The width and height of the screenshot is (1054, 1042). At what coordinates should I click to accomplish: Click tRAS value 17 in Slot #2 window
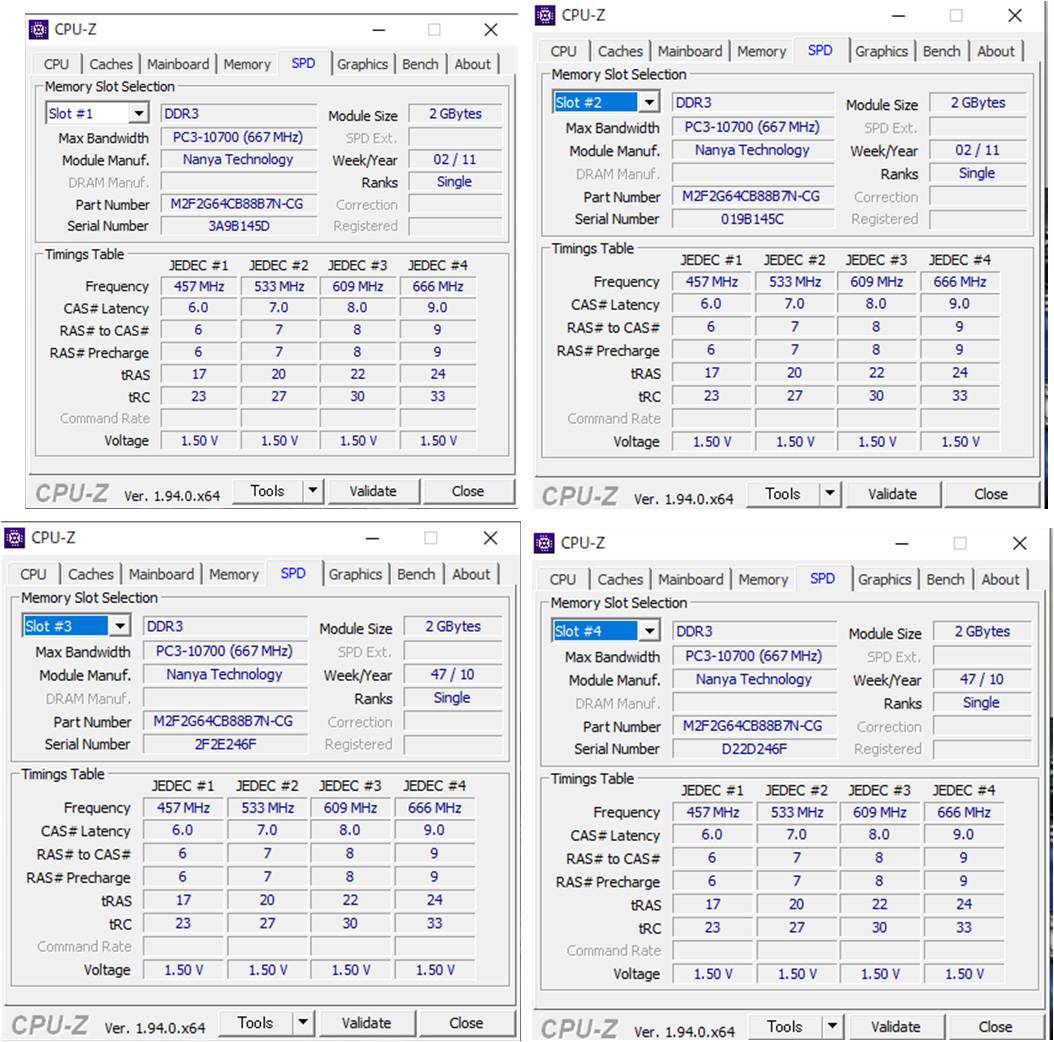pyautogui.click(x=711, y=372)
